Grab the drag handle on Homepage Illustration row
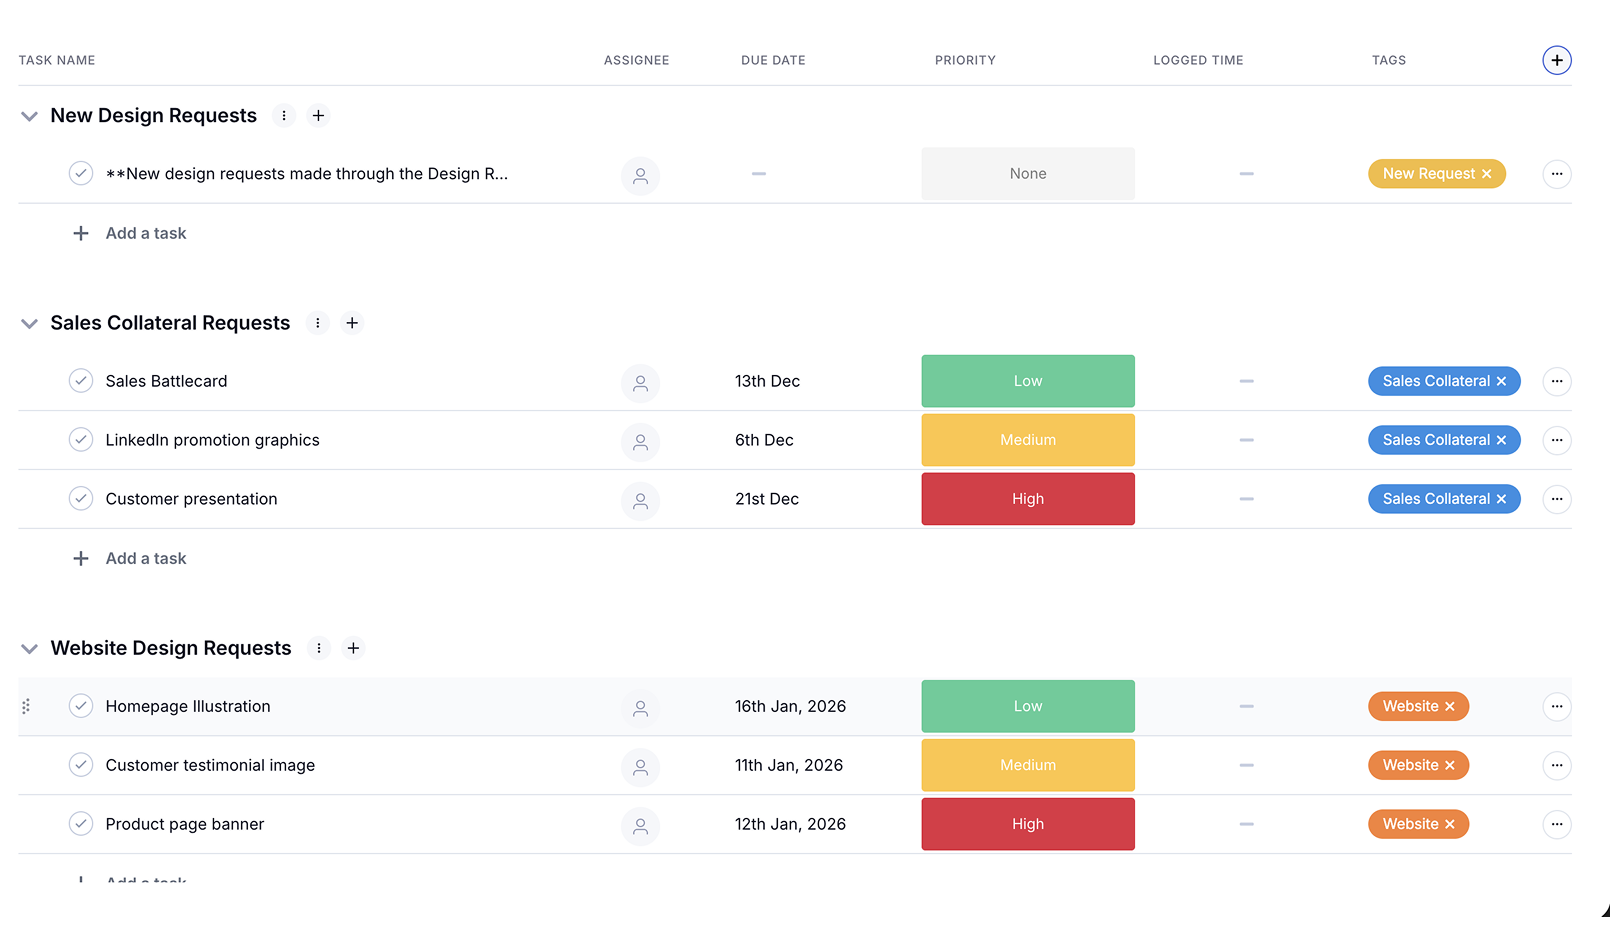 26,706
